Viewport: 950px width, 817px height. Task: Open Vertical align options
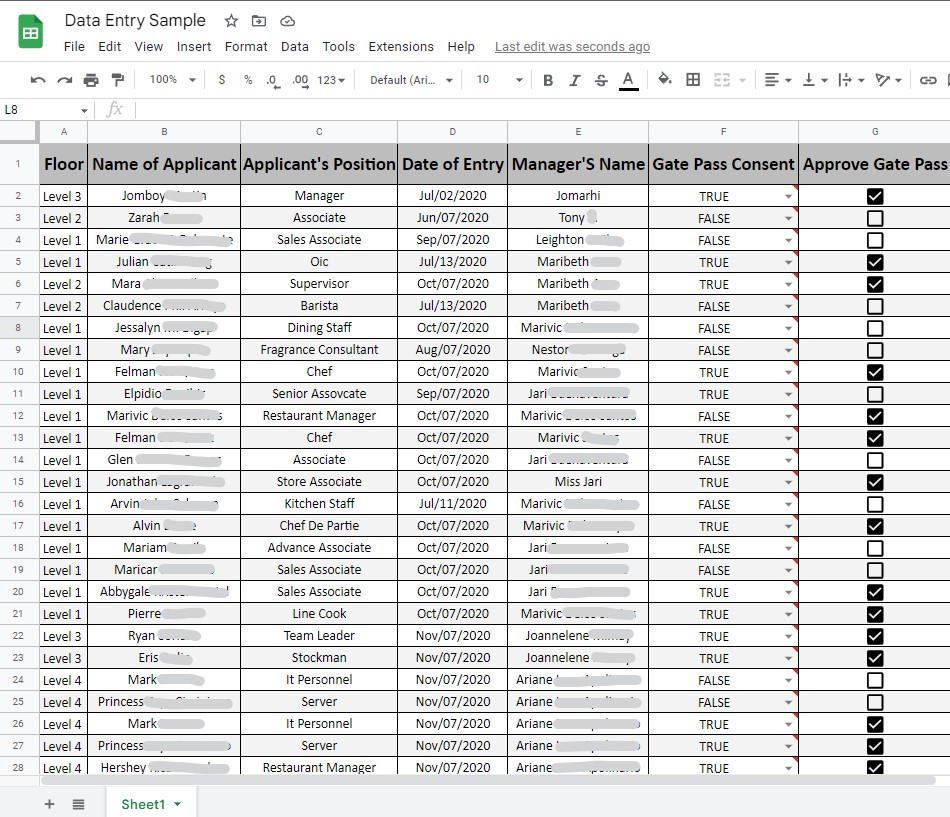815,79
